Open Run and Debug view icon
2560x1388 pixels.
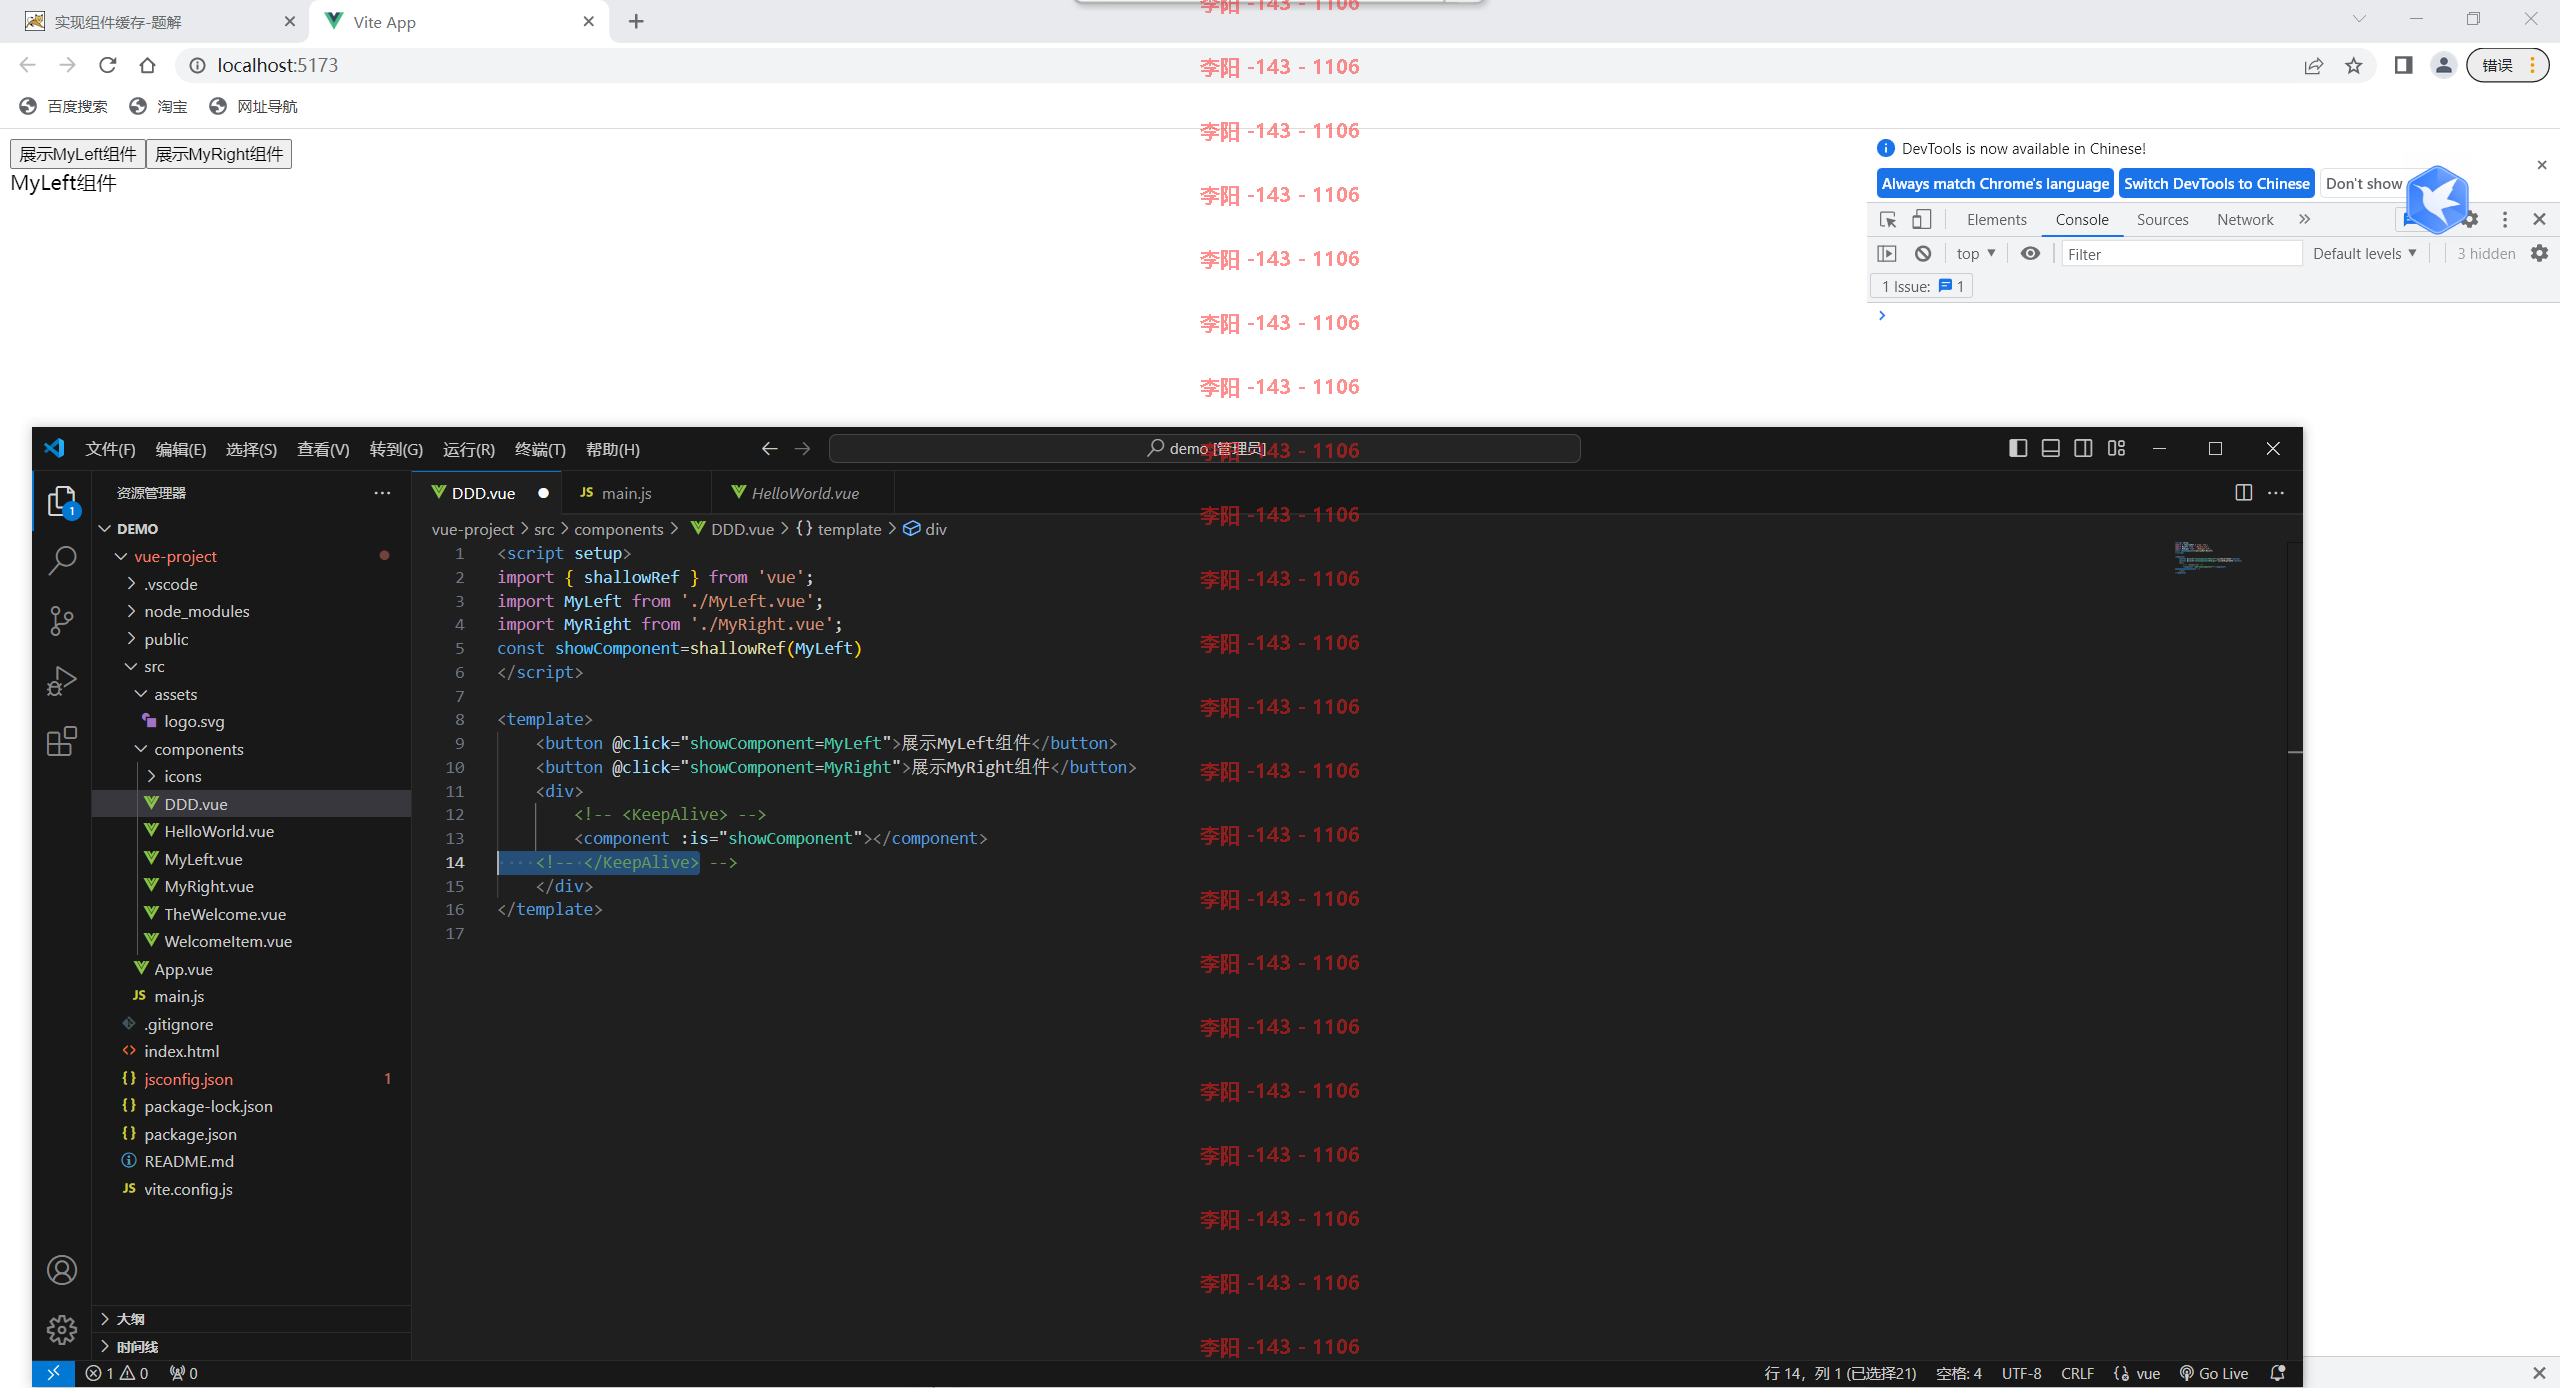click(x=62, y=681)
